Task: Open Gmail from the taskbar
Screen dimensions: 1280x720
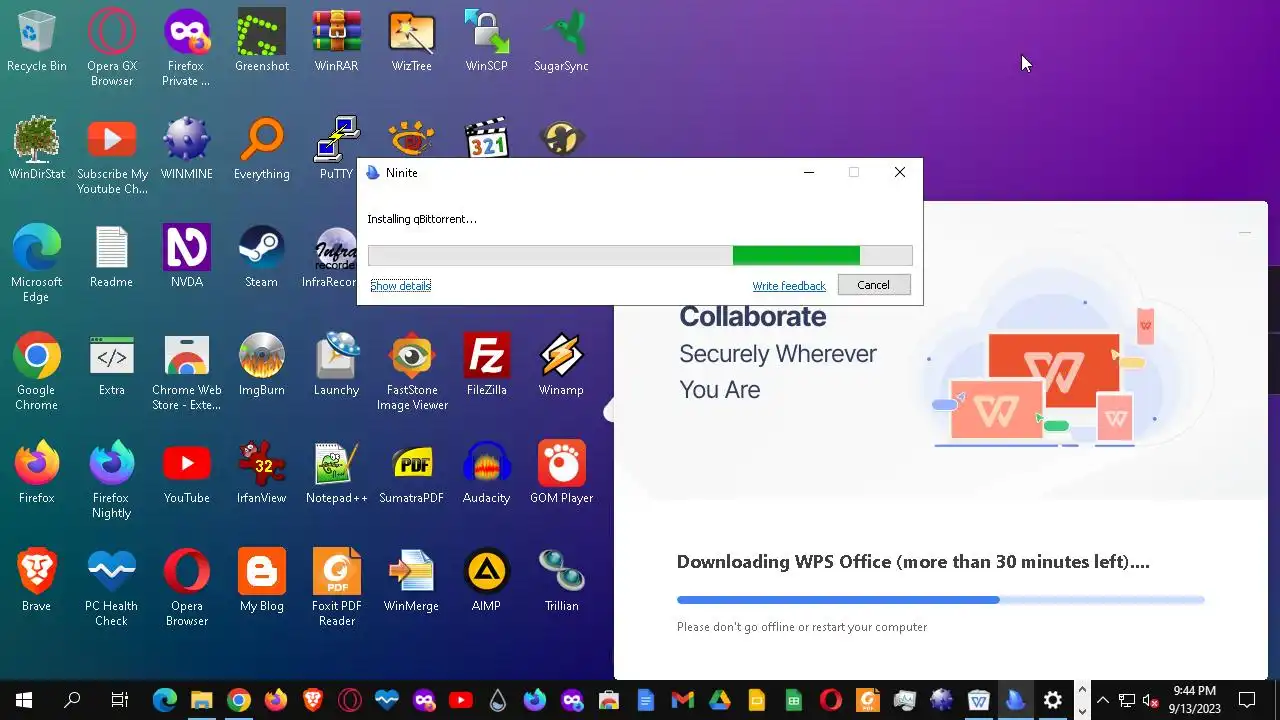Action: click(x=682, y=700)
